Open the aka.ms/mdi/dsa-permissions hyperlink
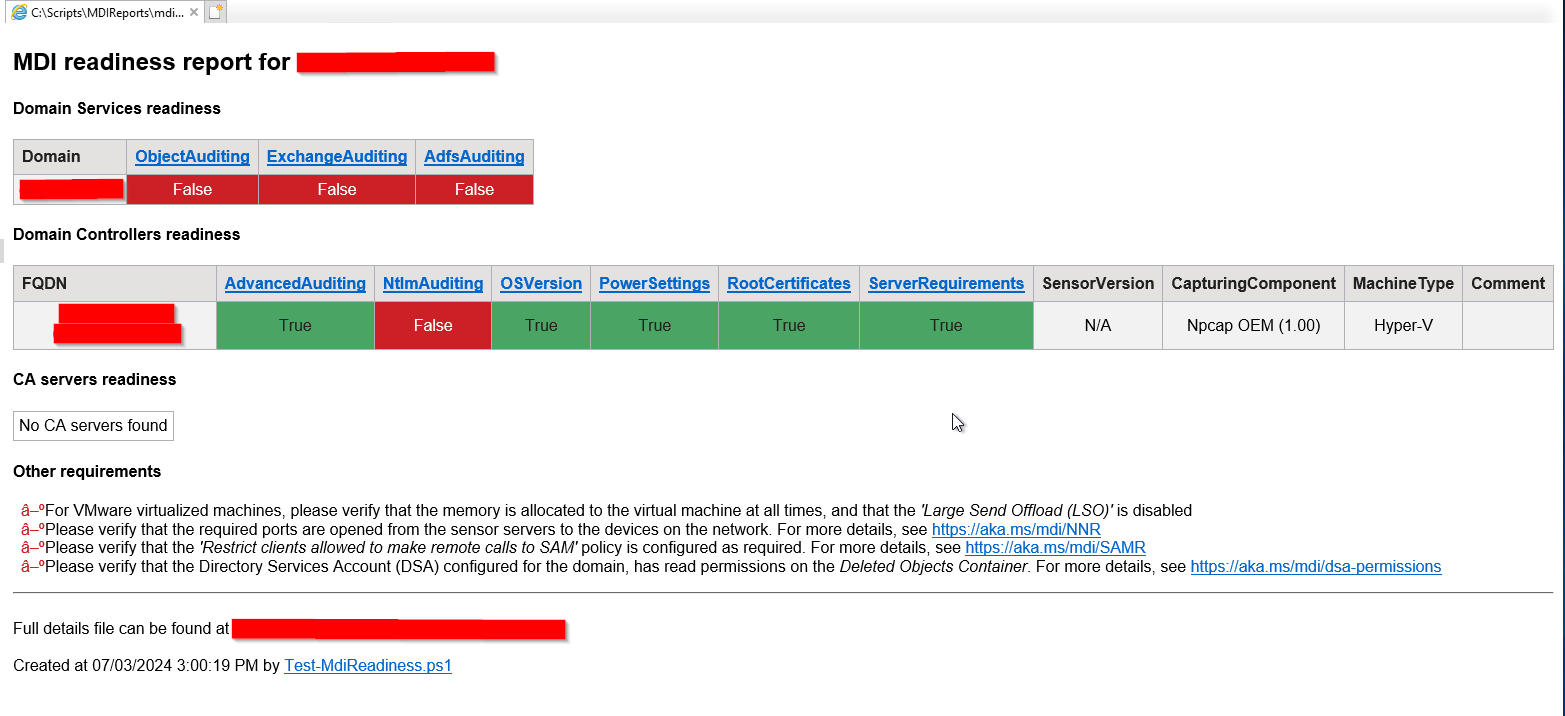Viewport: 1565px width, 716px height. tap(1315, 566)
